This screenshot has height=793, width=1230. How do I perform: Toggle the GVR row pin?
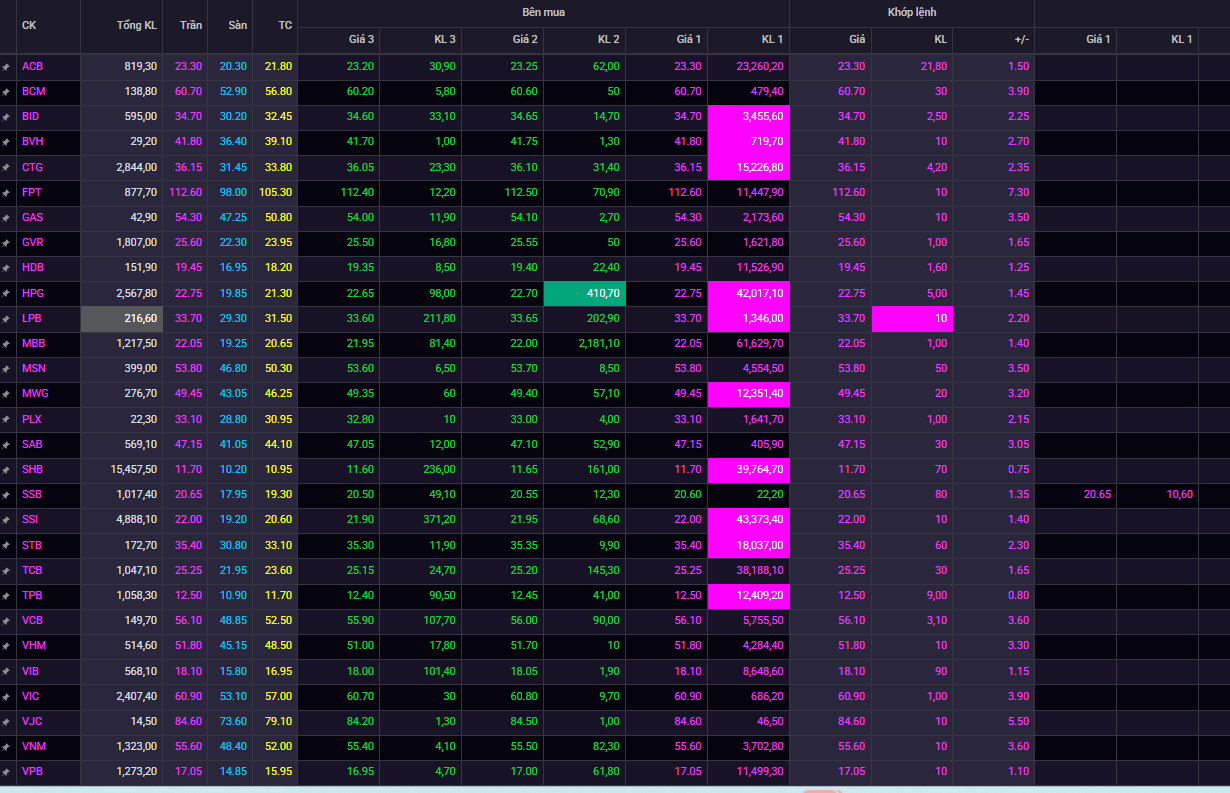pyautogui.click(x=6, y=243)
